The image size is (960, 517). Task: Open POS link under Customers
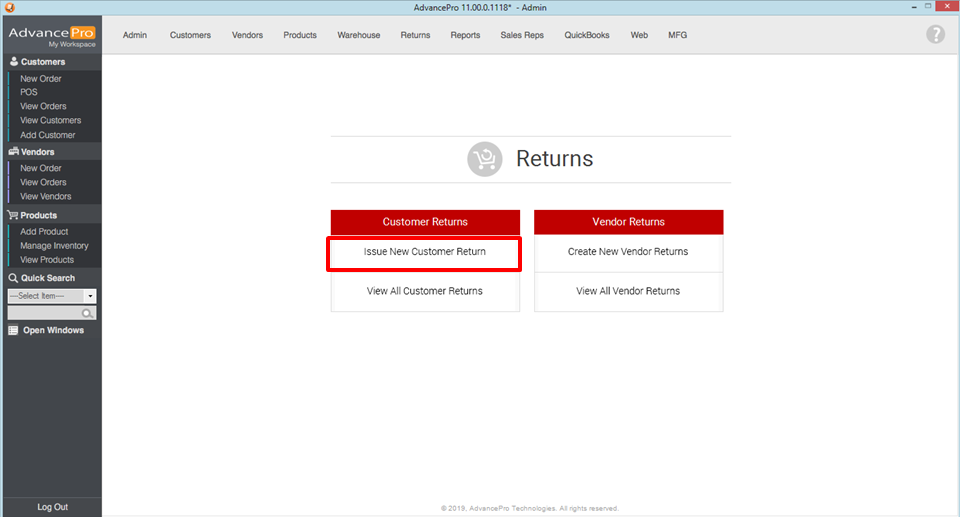[29, 92]
